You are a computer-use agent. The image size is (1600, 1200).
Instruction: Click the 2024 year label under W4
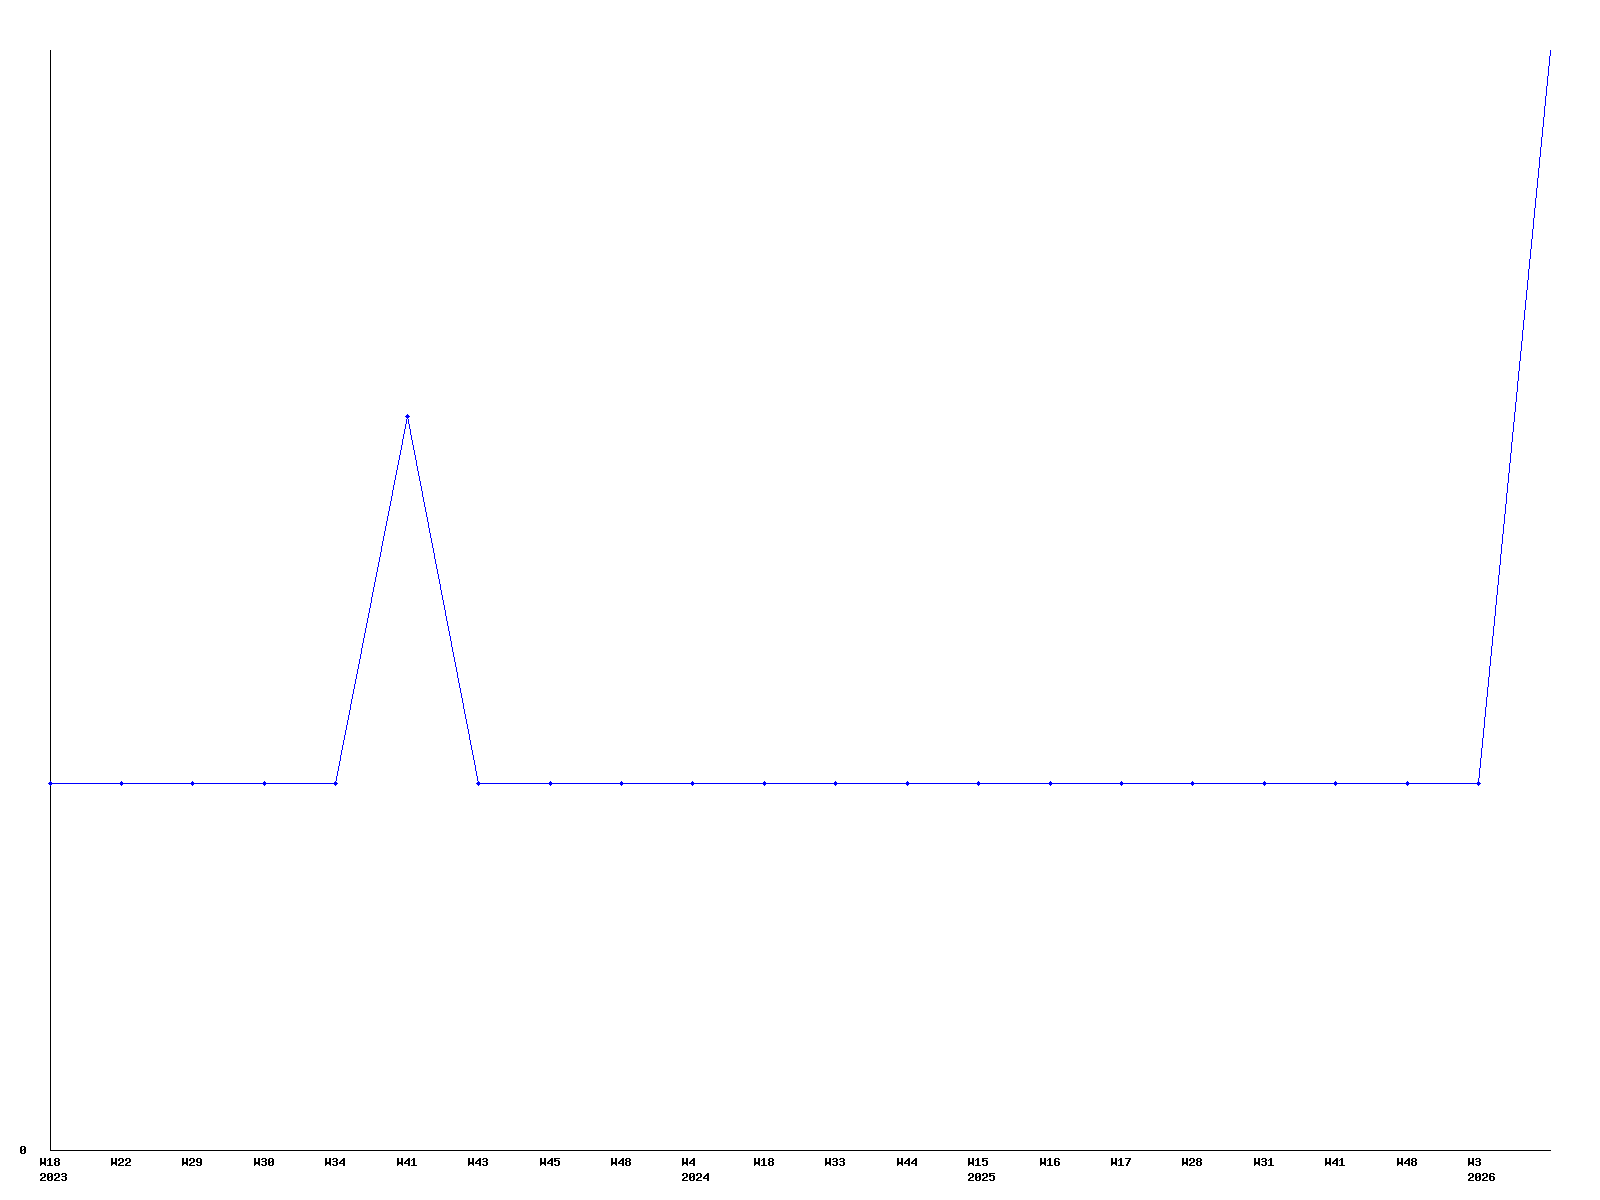coord(695,1177)
